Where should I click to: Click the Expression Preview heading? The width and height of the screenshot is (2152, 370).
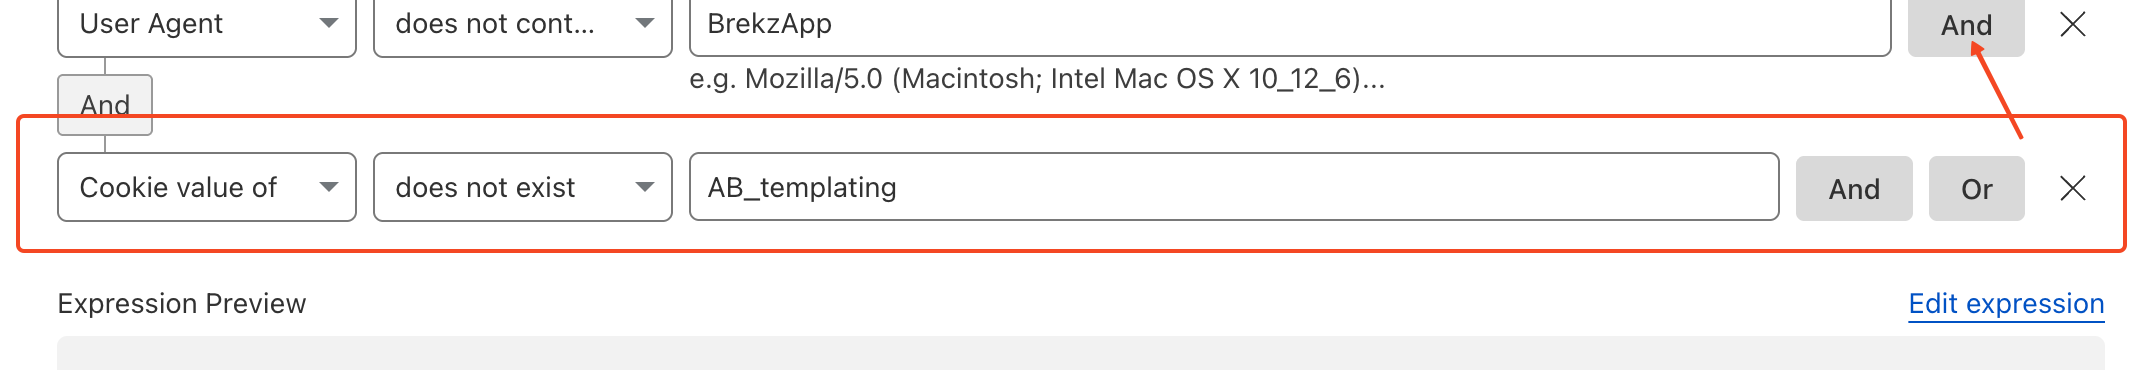coord(182,304)
